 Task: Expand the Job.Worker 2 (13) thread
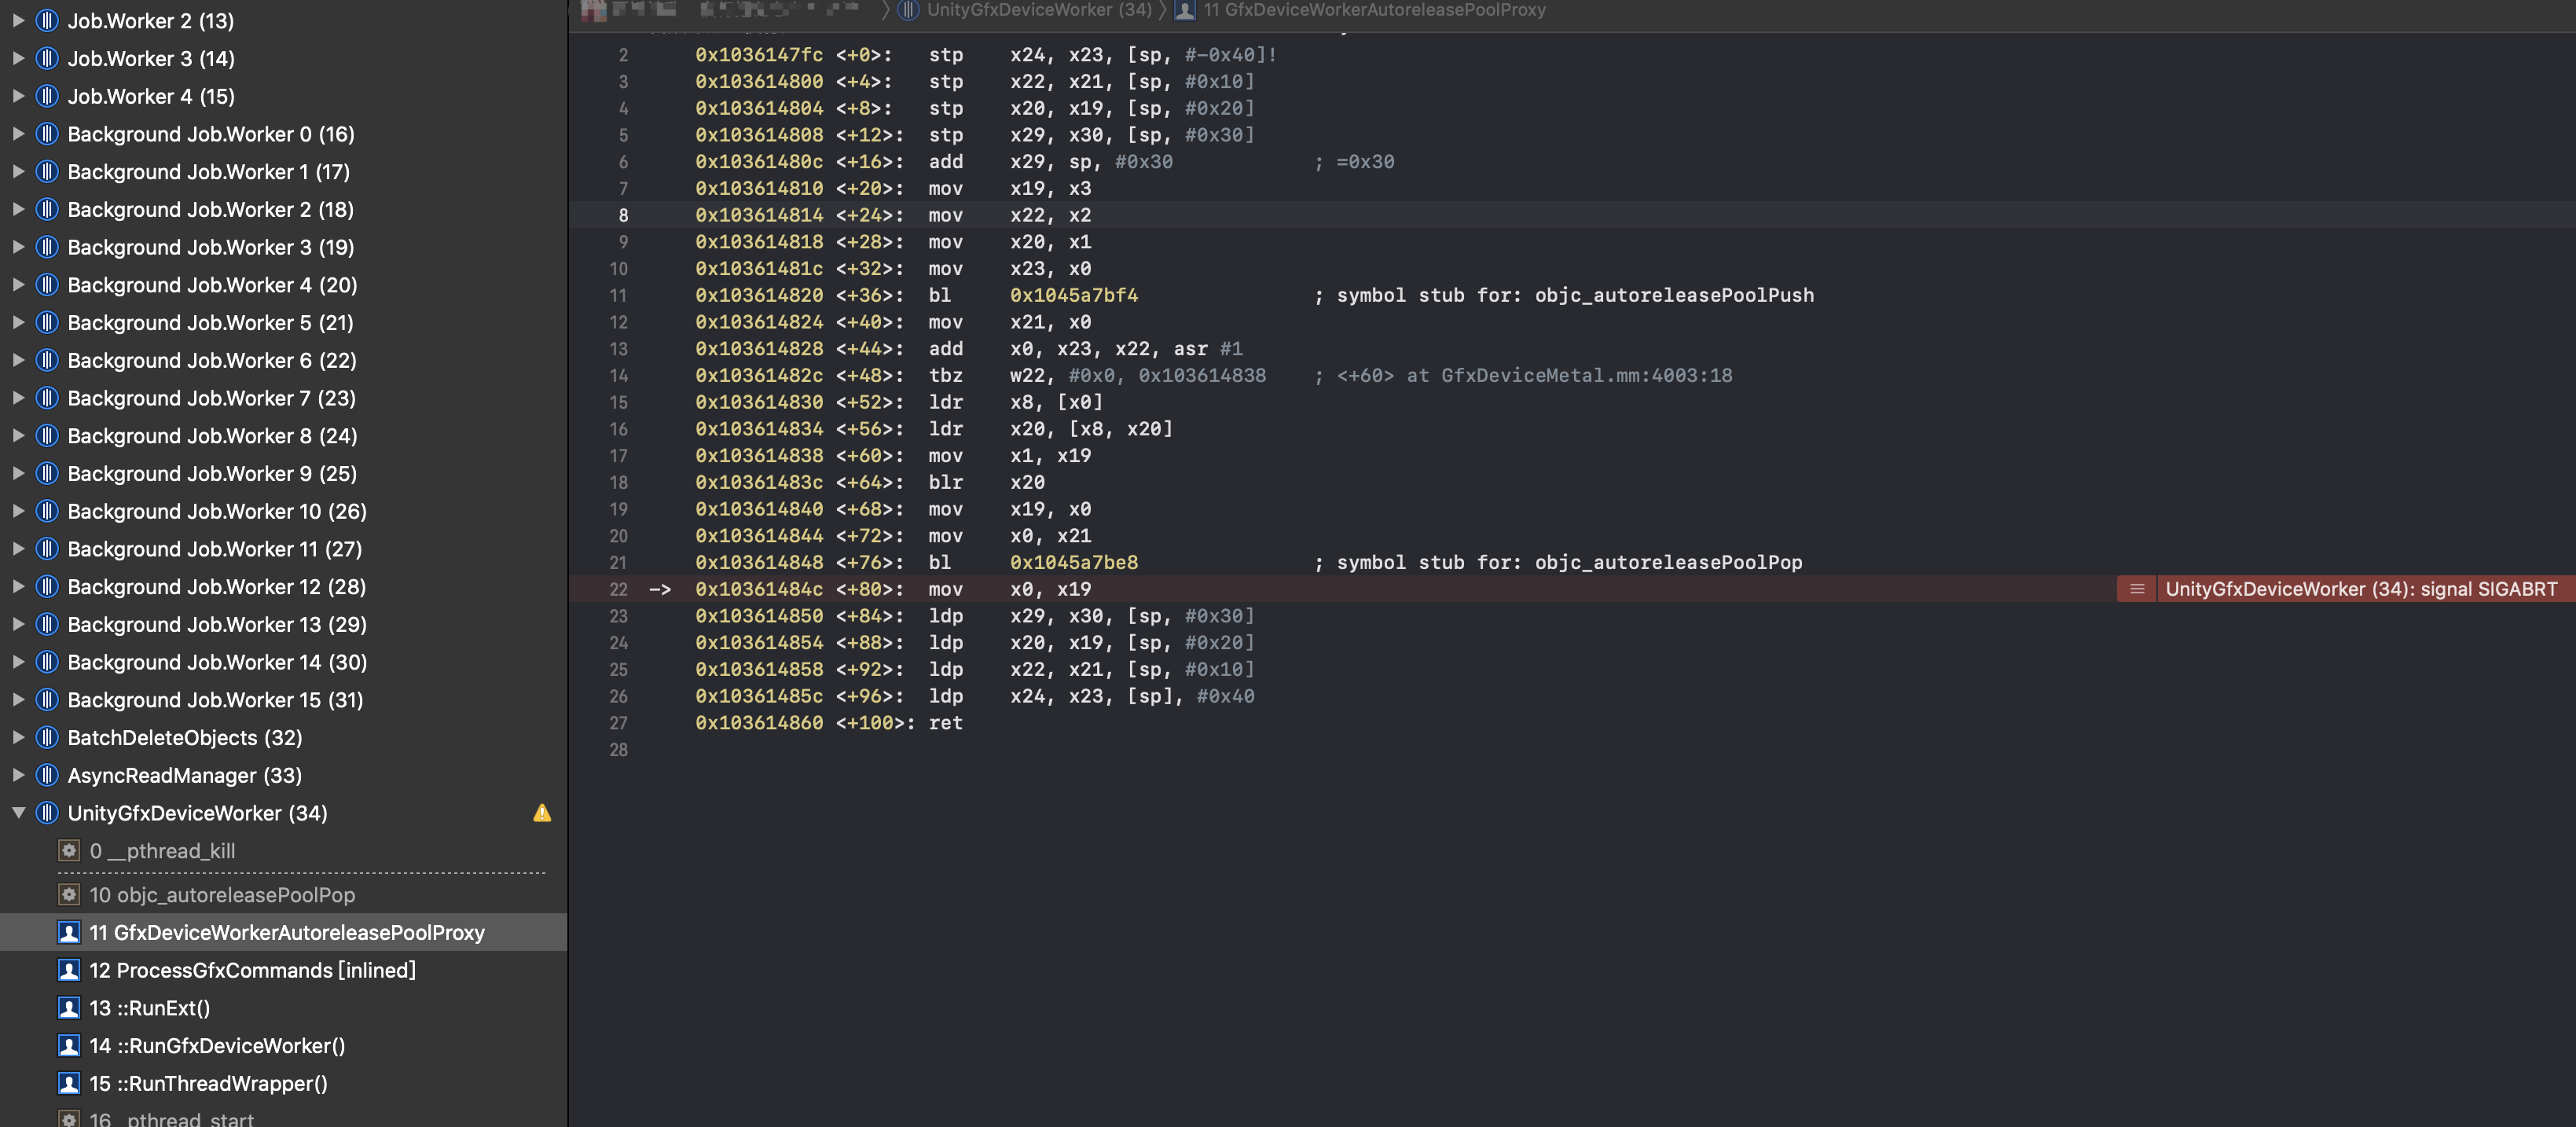(18, 21)
